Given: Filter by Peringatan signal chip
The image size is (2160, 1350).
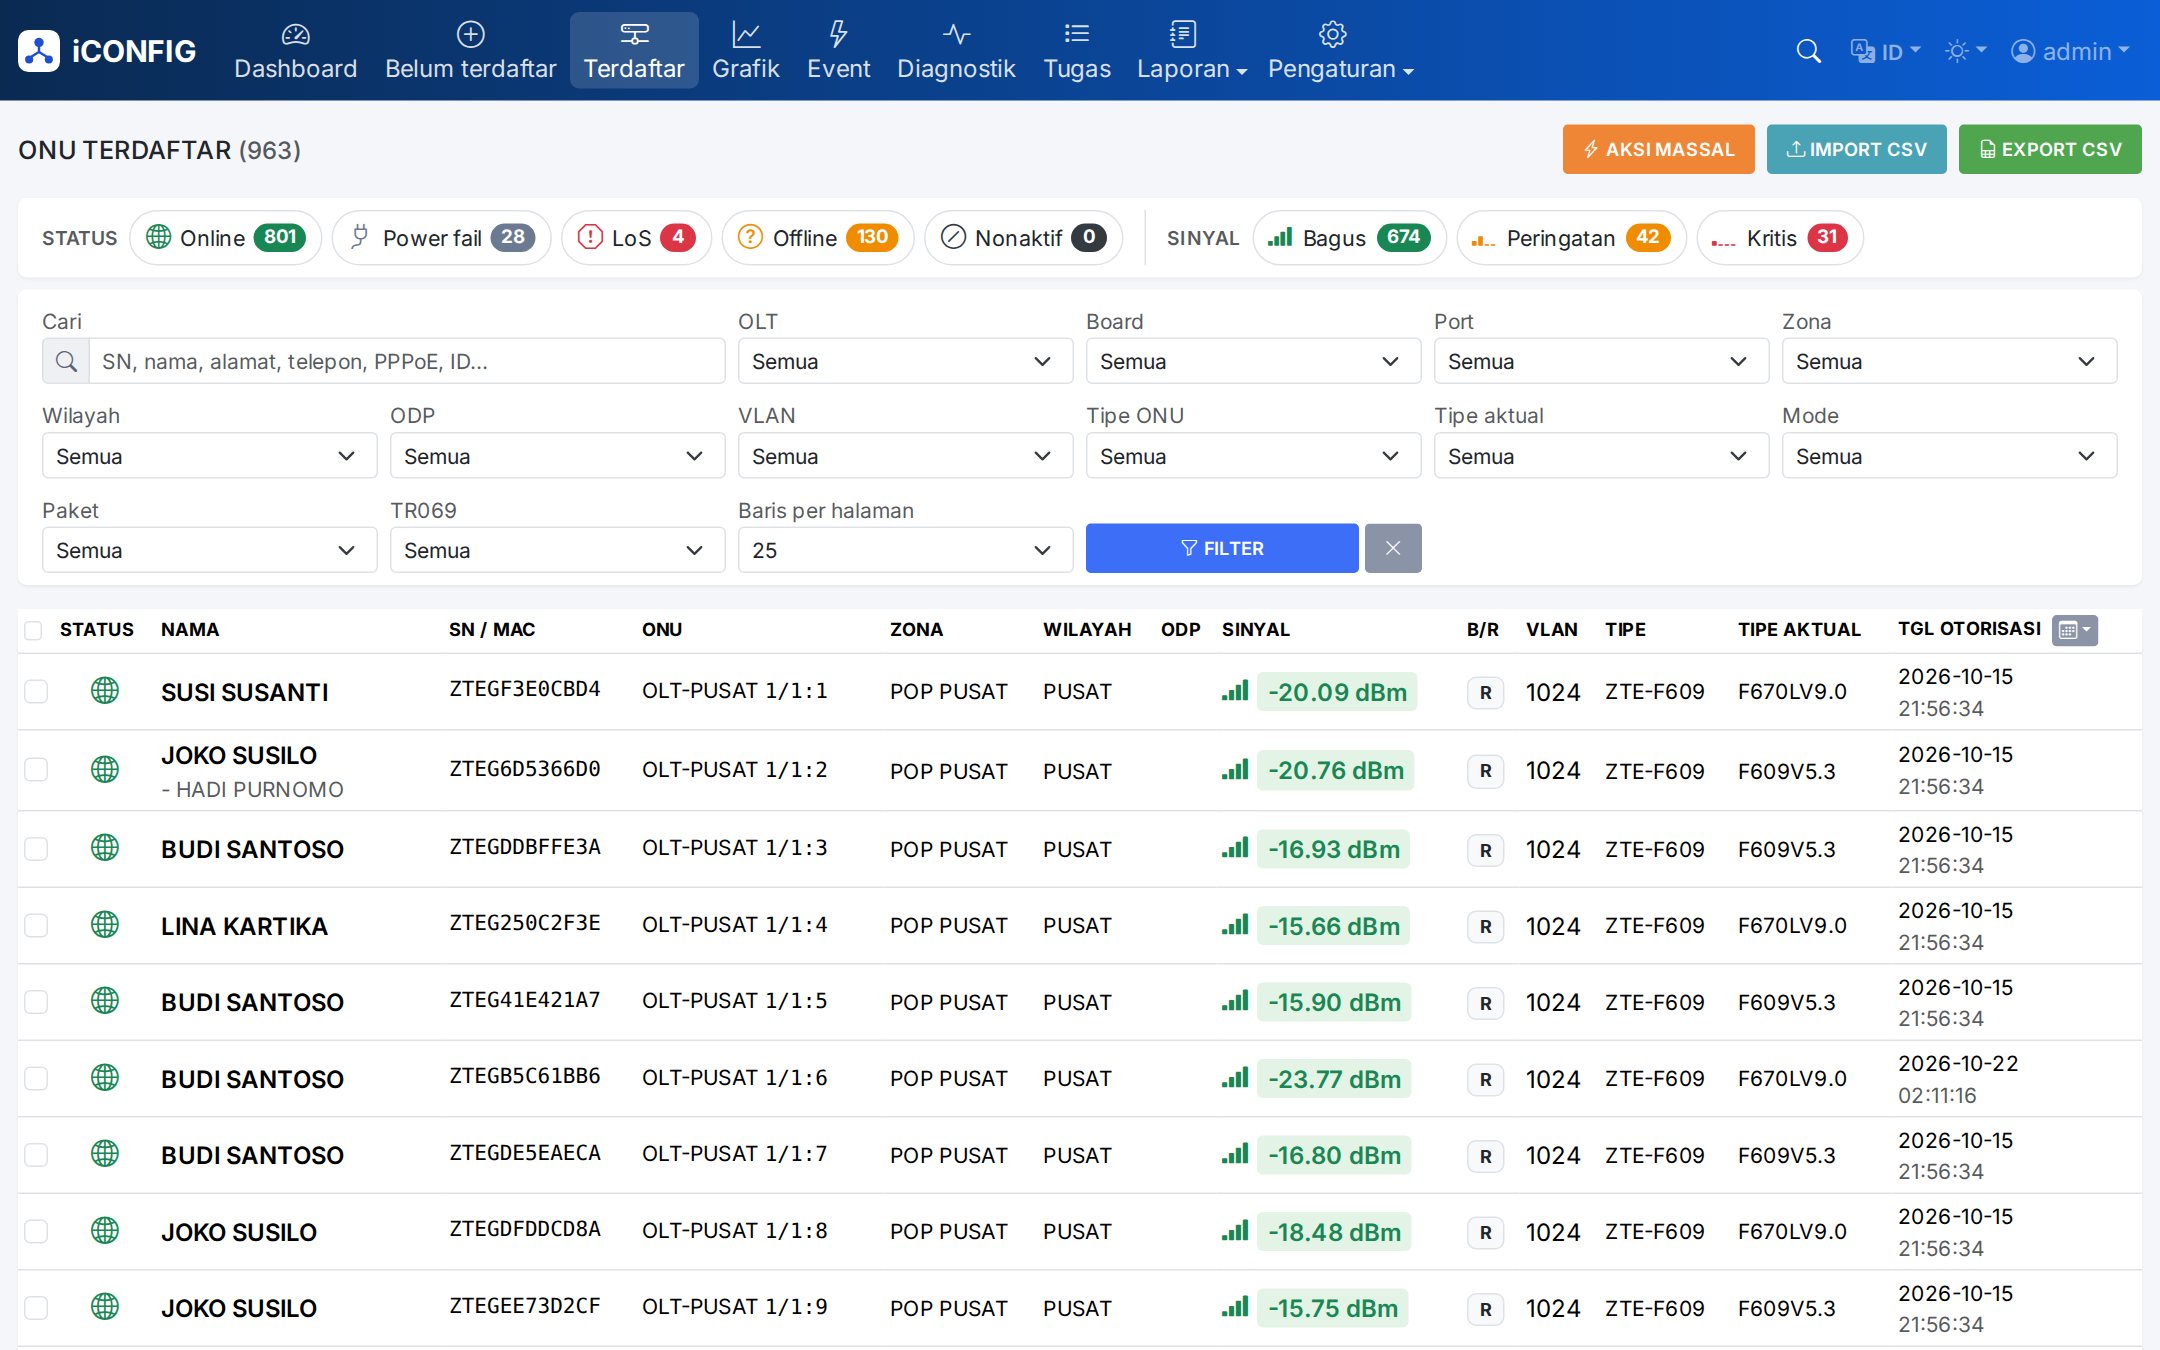Looking at the screenshot, I should (1572, 238).
